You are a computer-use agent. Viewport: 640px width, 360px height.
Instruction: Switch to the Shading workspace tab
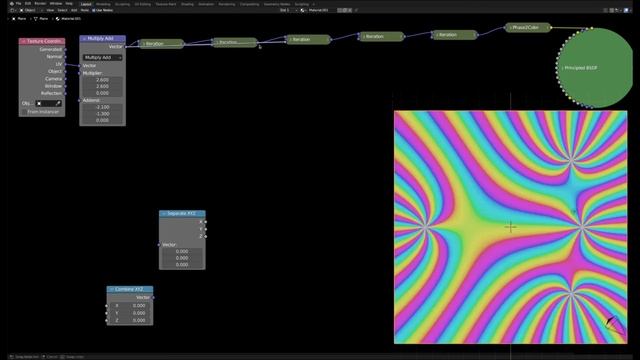click(x=187, y=4)
